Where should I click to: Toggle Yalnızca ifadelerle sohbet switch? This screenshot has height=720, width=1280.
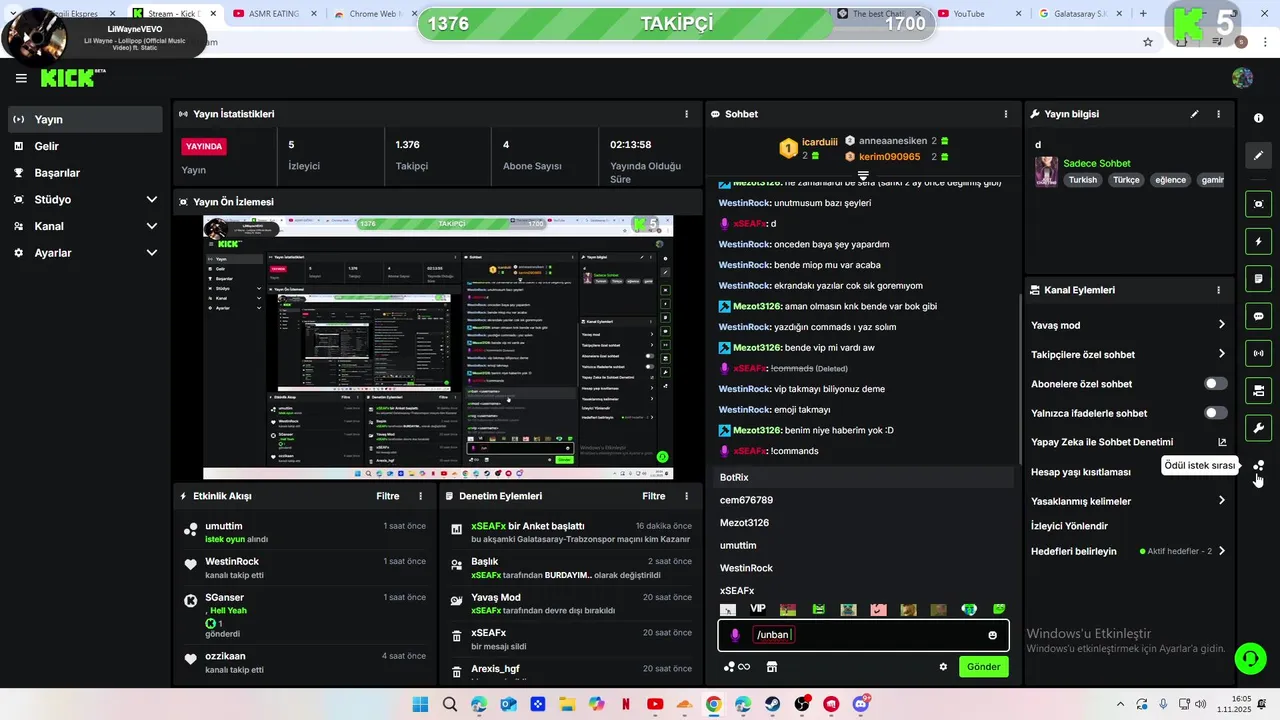click(x=1216, y=413)
